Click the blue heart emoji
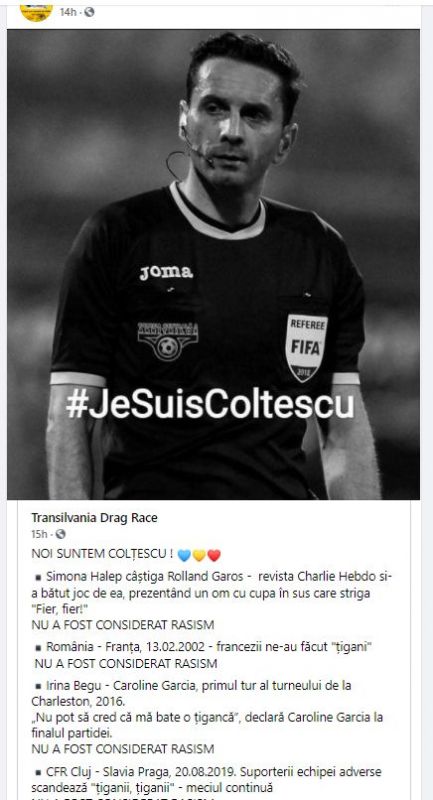 [184, 555]
